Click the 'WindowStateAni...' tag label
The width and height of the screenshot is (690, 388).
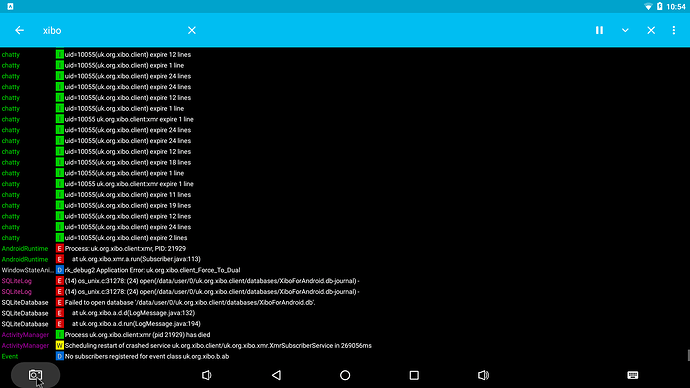pos(27,270)
